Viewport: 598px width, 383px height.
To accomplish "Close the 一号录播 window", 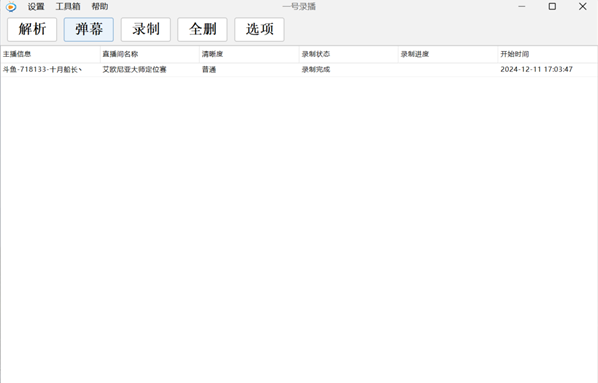I will pyautogui.click(x=582, y=6).
